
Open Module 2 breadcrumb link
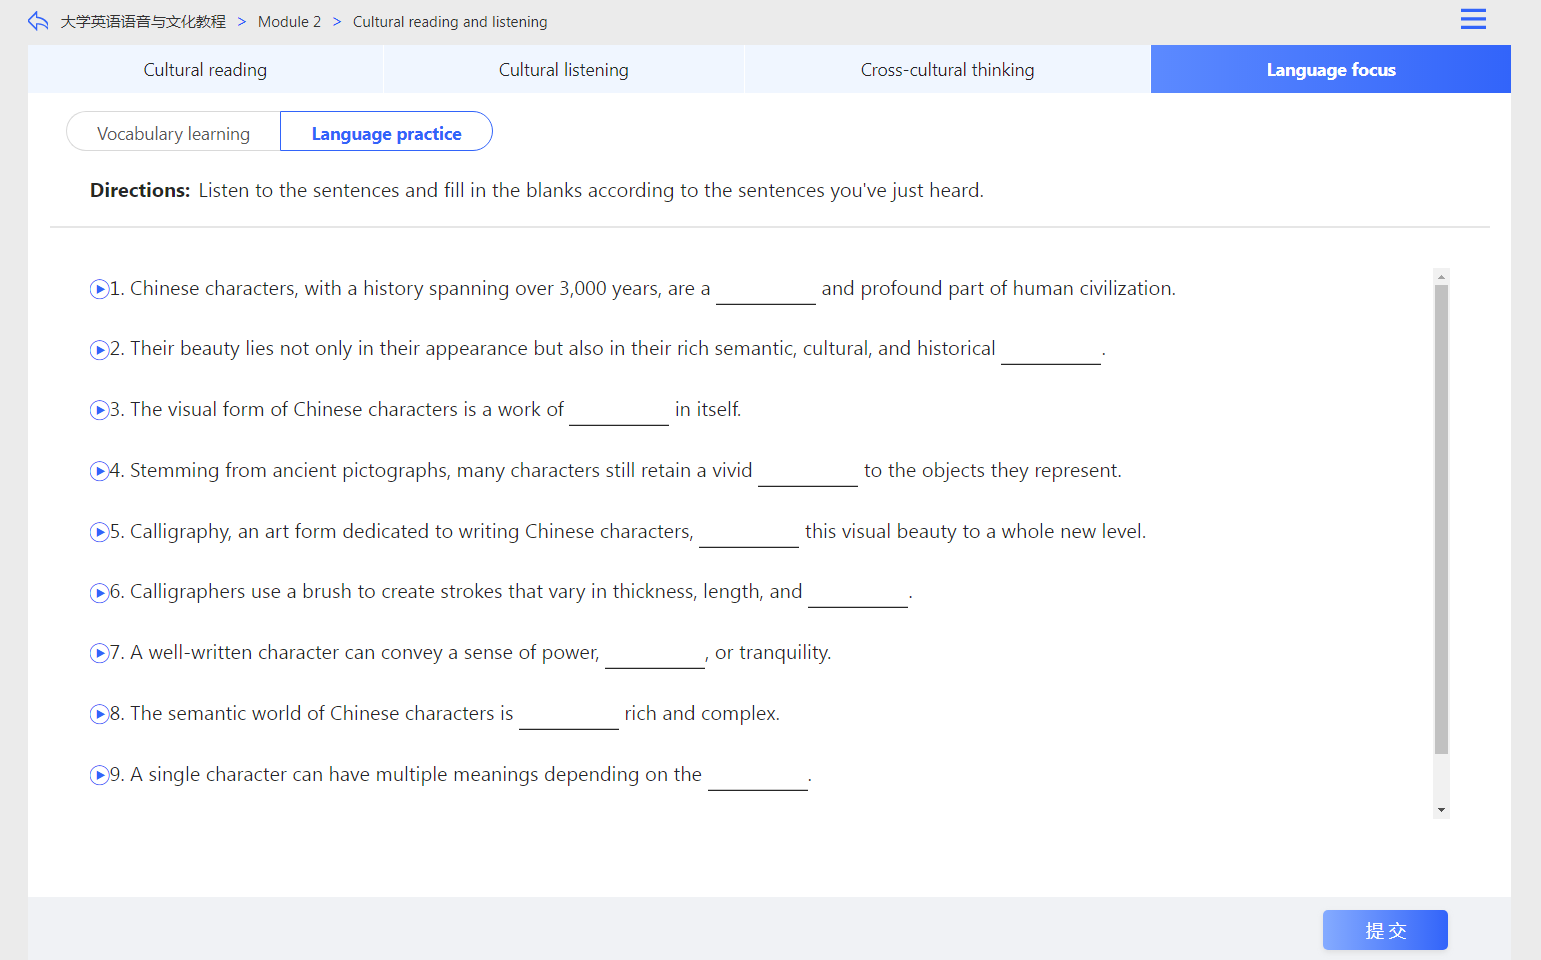289,22
